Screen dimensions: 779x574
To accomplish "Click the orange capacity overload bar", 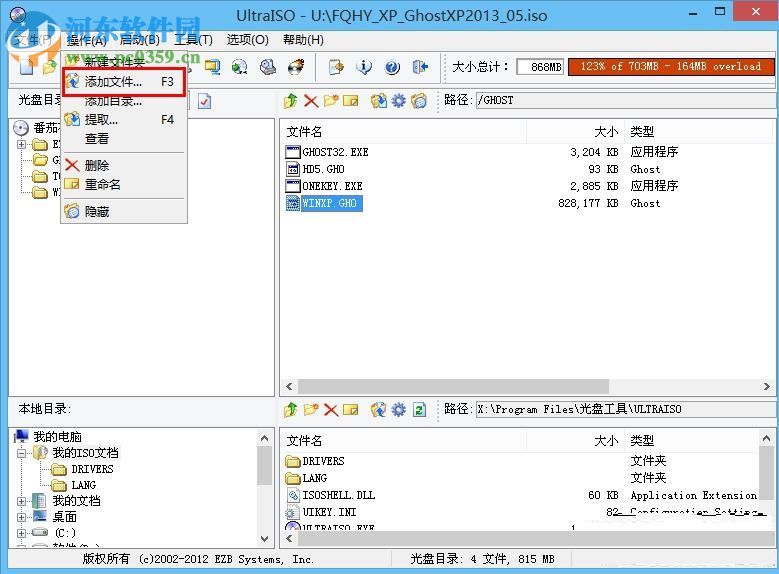I will pos(671,67).
